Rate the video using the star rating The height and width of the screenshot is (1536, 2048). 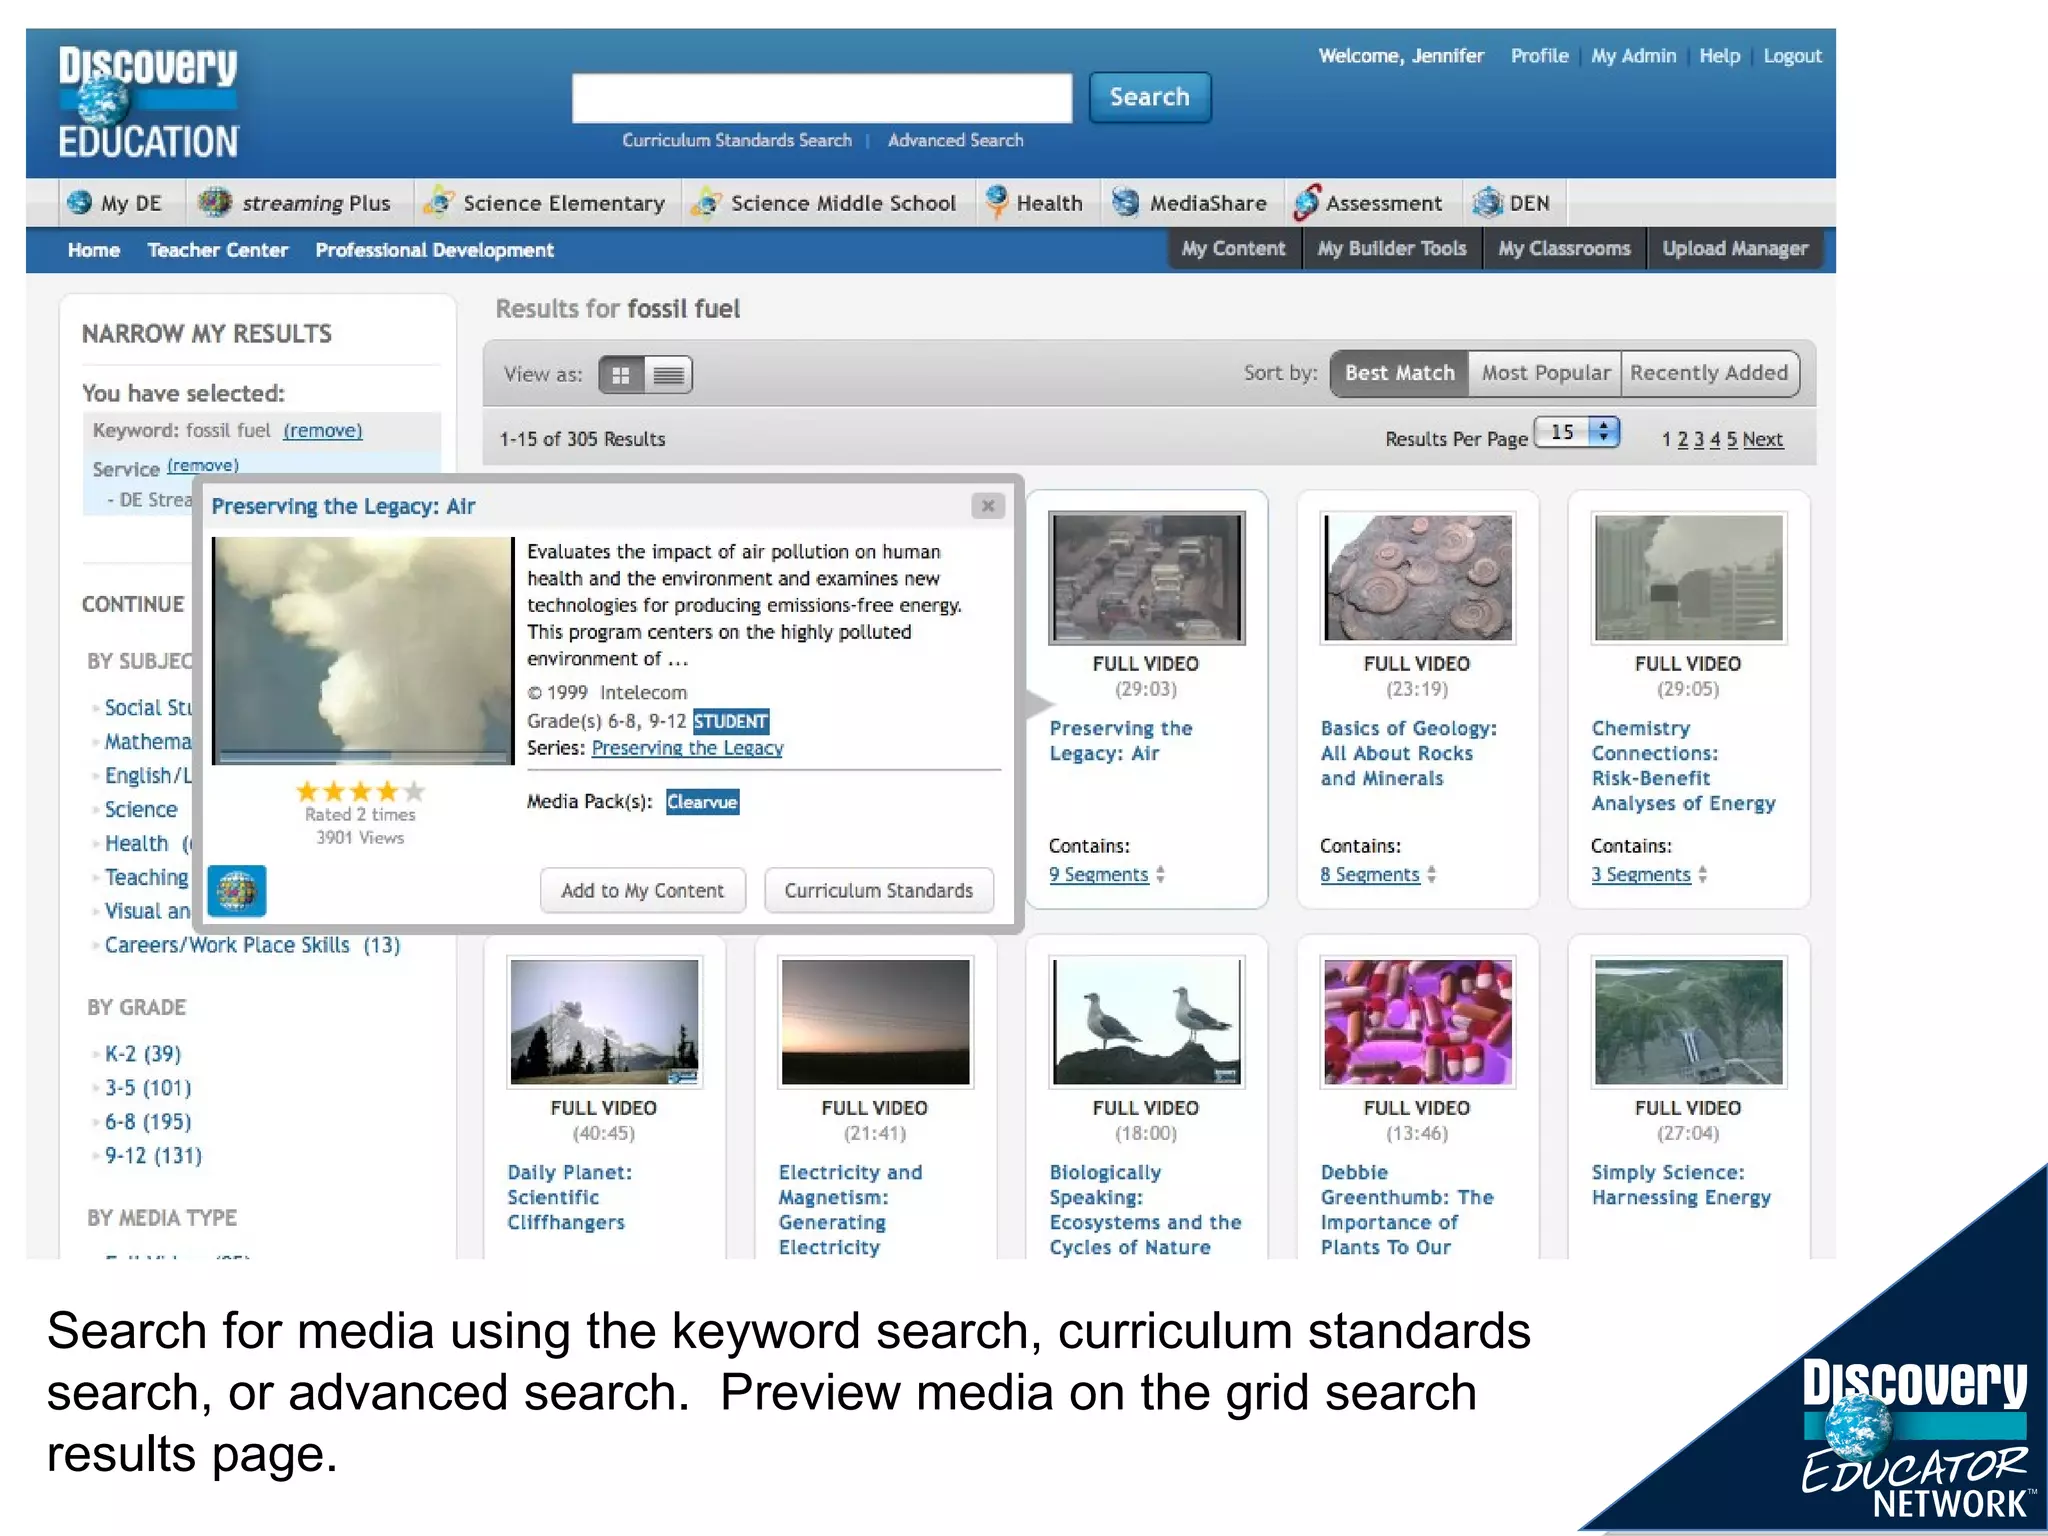(360, 792)
